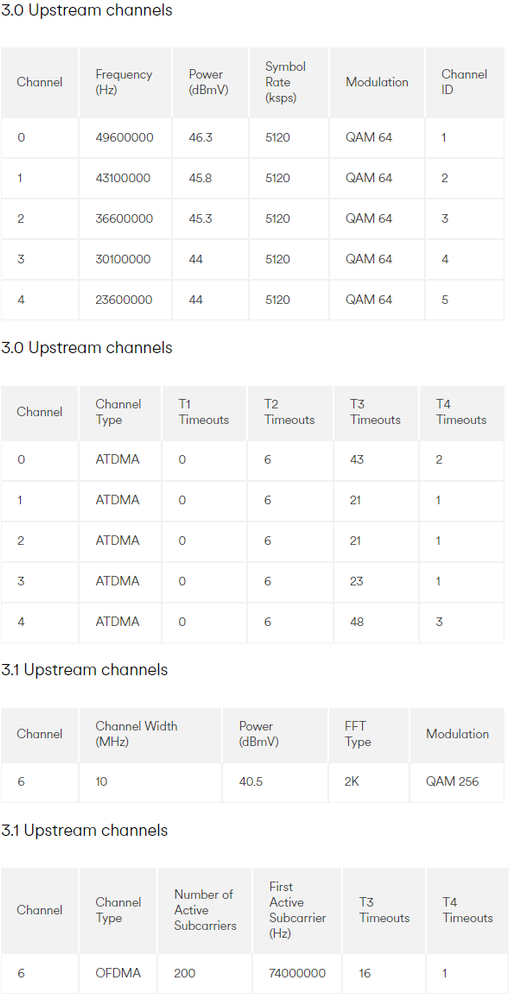Select the 45.8 power cell
515x999 pixels.
(210, 178)
